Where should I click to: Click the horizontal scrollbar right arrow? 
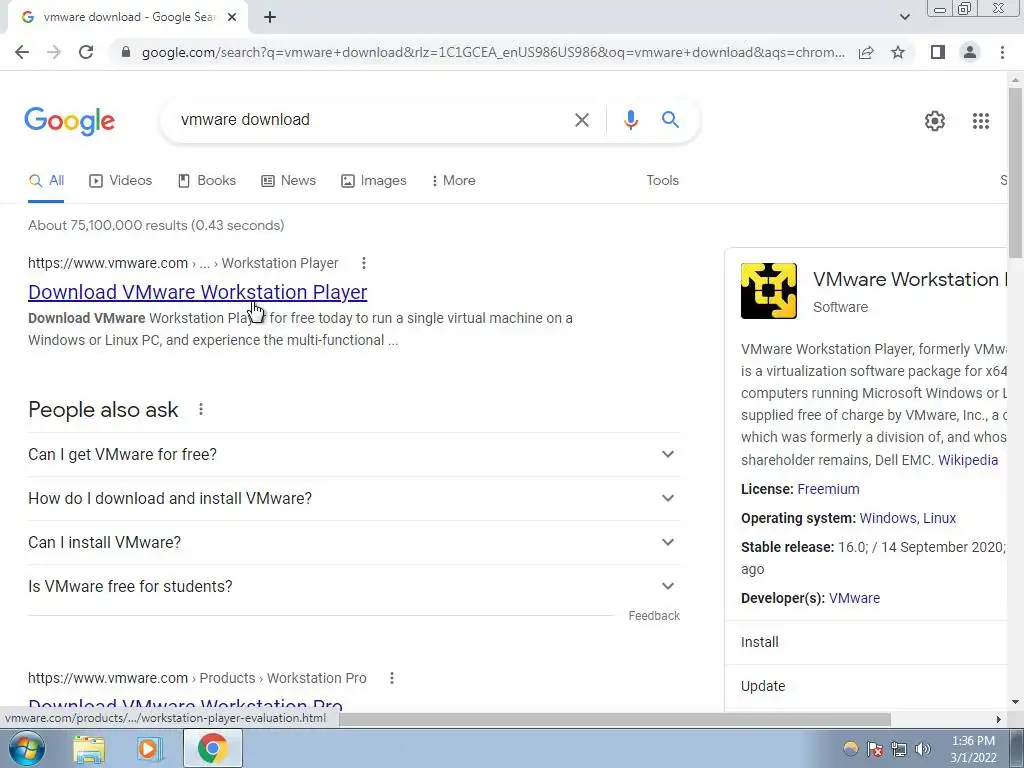999,719
